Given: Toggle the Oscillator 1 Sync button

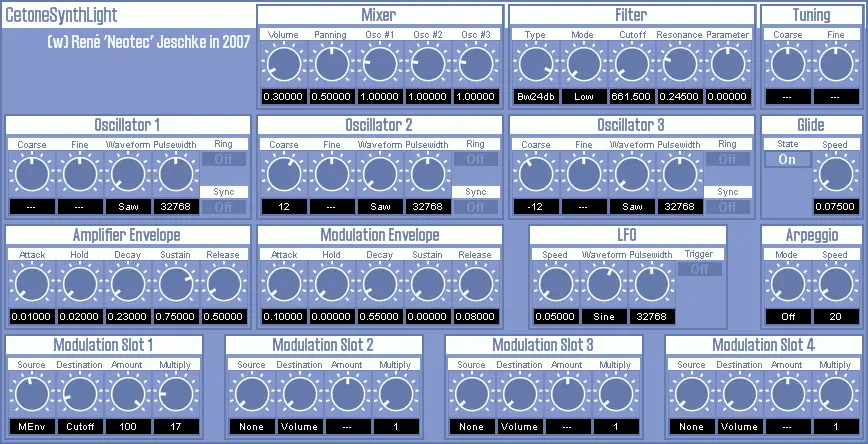Looking at the screenshot, I should click(224, 207).
